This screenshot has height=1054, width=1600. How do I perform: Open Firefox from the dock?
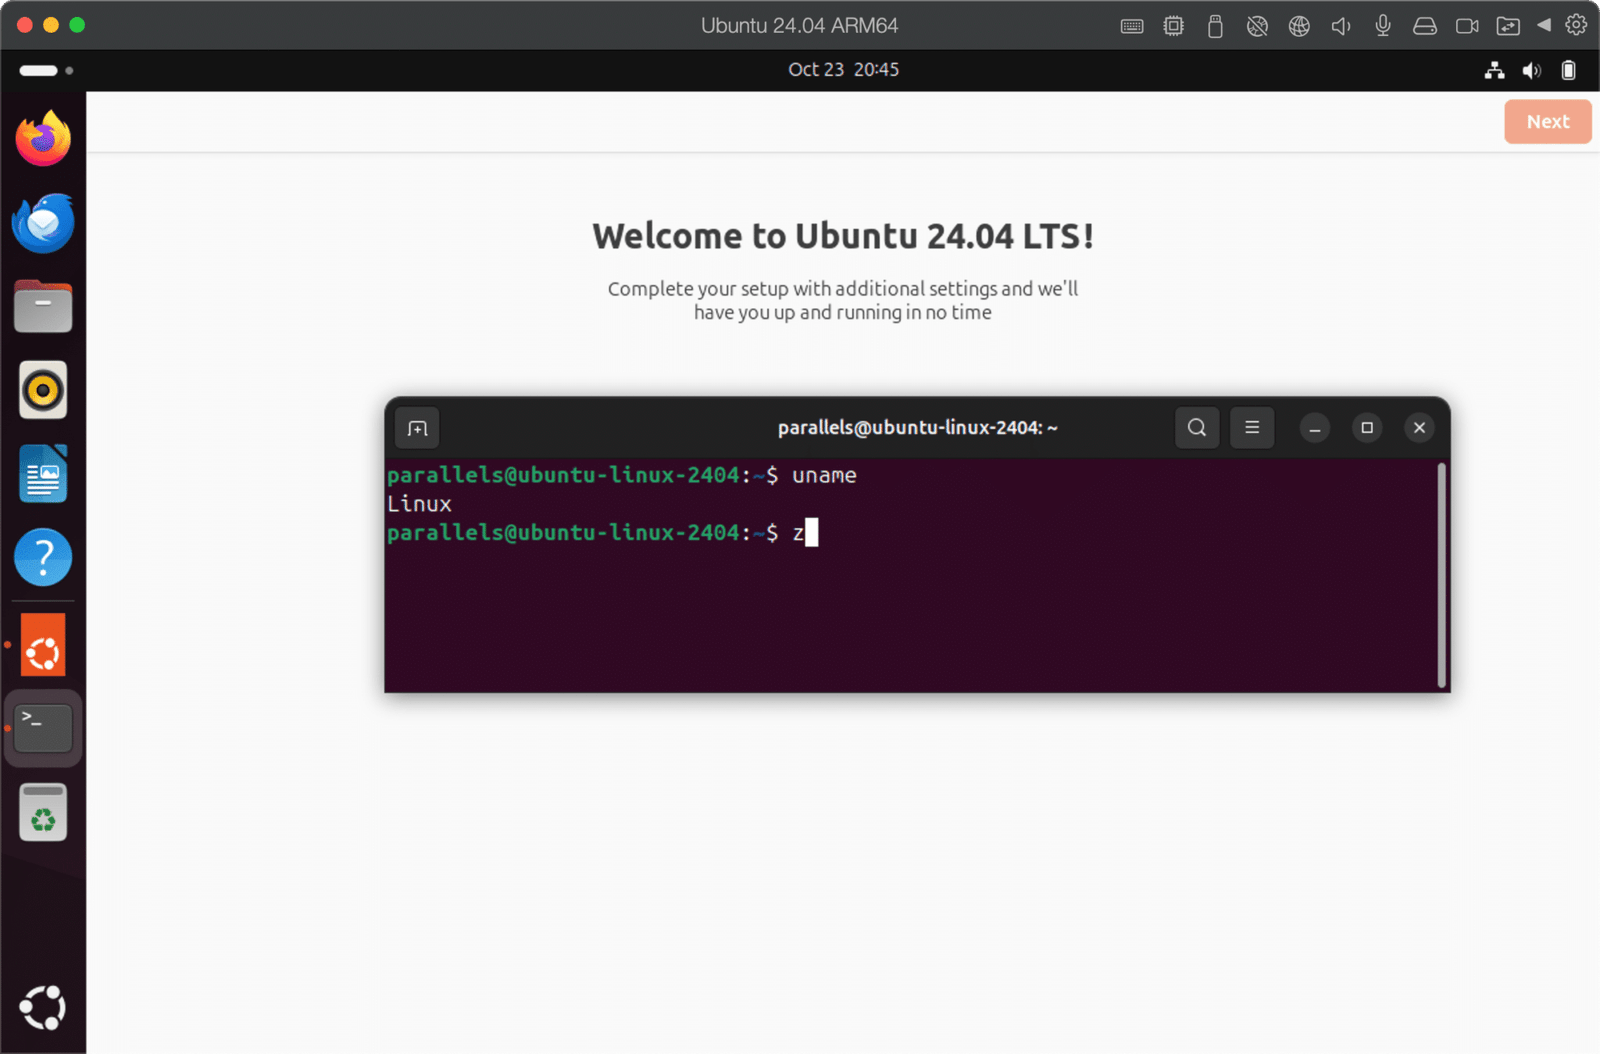click(x=43, y=139)
